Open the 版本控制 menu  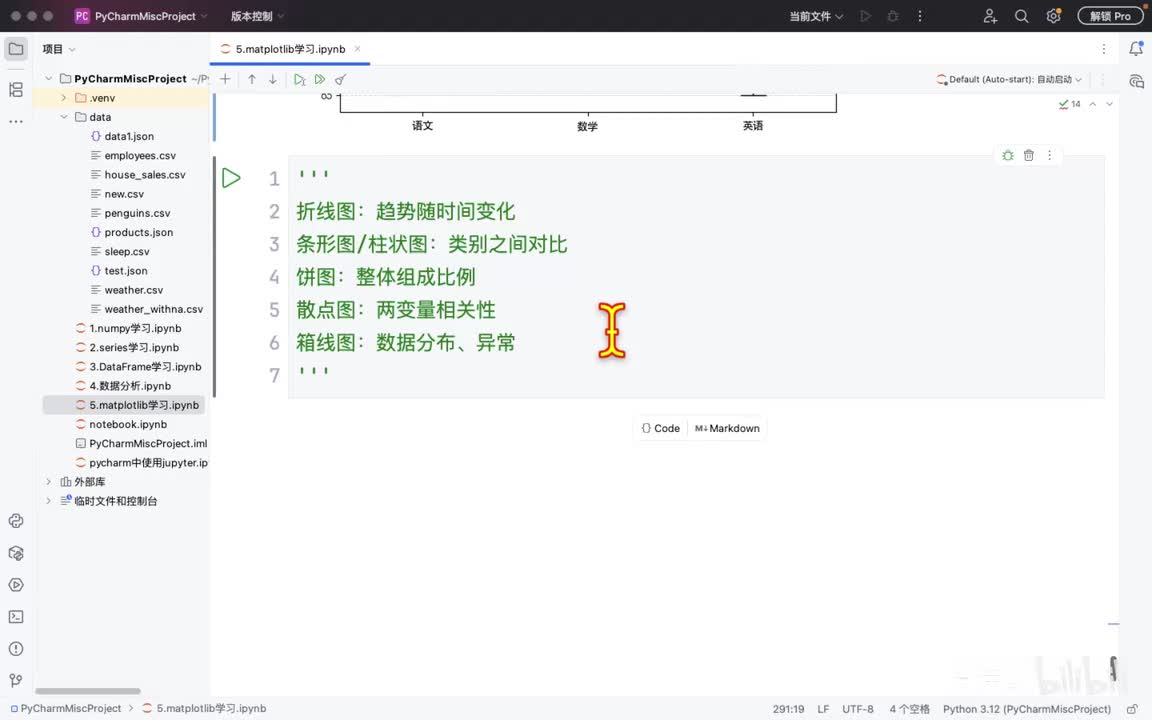point(257,16)
